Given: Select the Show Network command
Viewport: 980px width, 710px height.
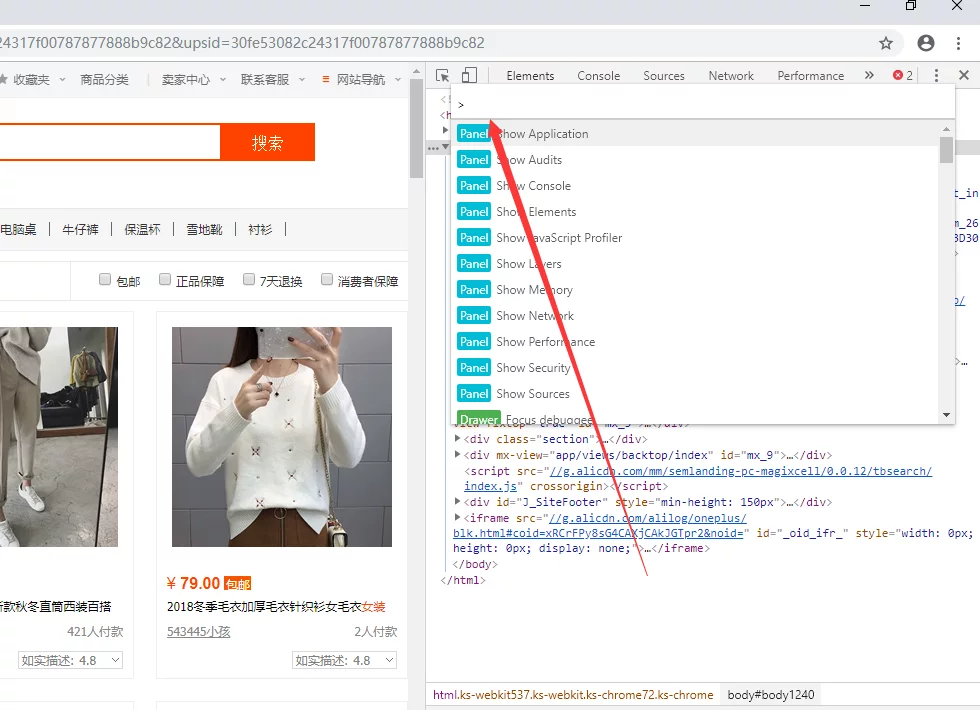Looking at the screenshot, I should (x=695, y=316).
